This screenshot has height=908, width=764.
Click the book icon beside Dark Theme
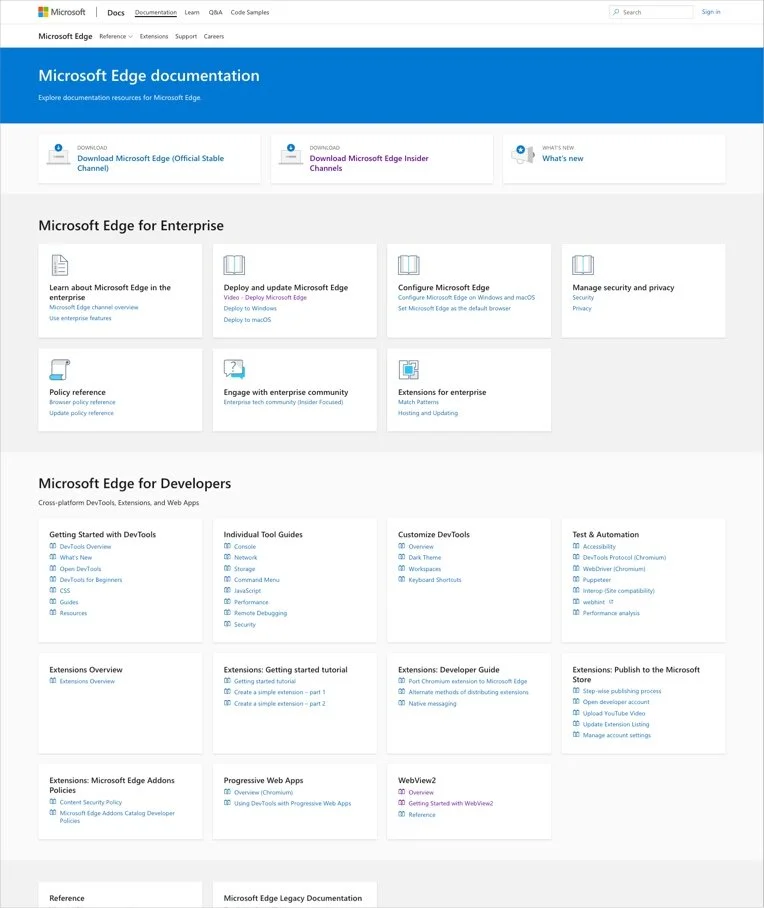(401, 557)
